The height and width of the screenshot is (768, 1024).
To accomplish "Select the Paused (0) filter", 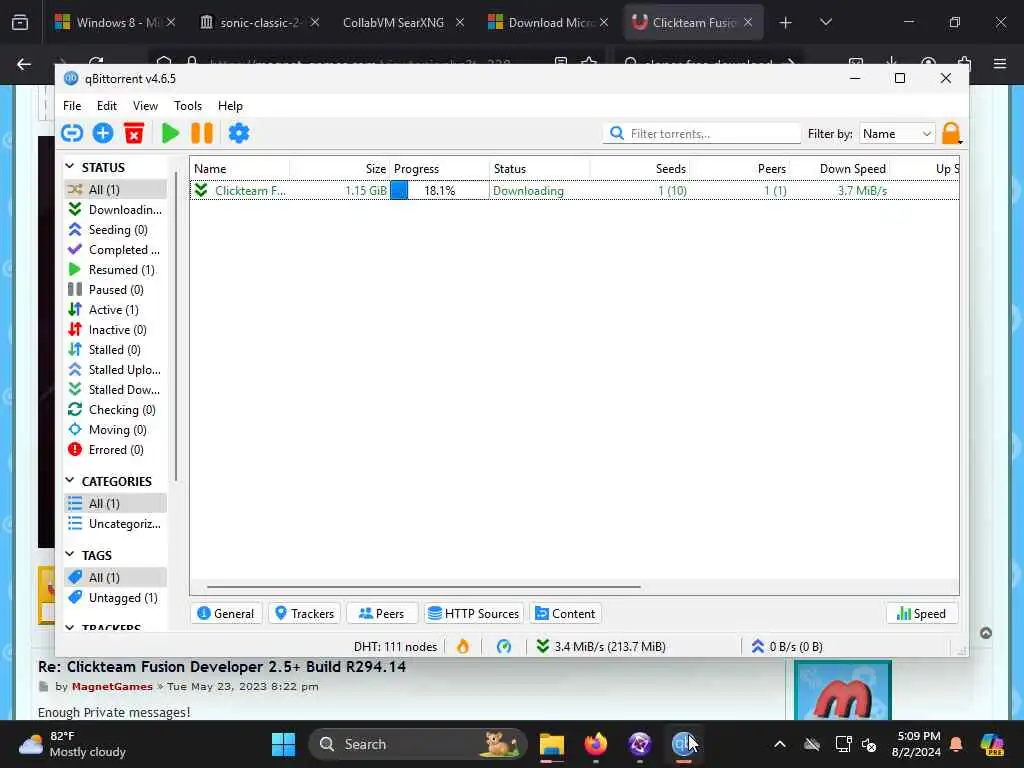I will 115,290.
